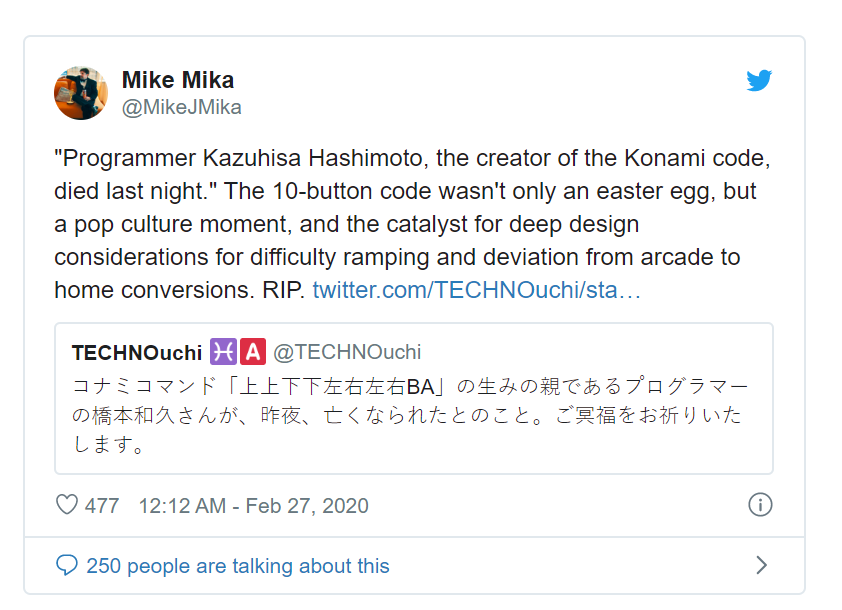Click the Twitter bird logo icon

[759, 82]
